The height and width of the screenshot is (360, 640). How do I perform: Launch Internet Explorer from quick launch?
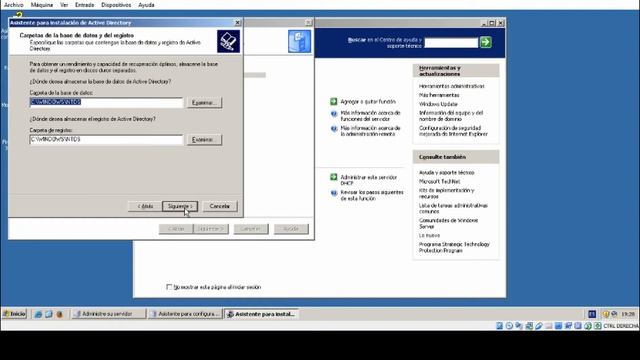[x=38, y=314]
